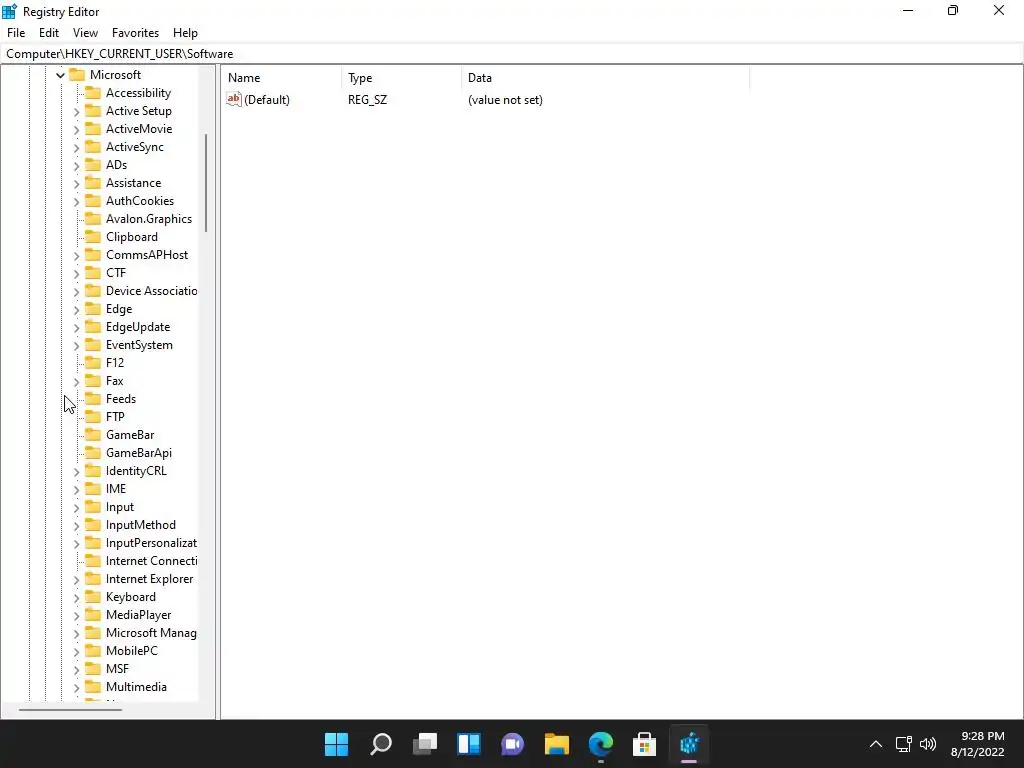Click the Registry Editor title bar icon
The height and width of the screenshot is (768, 1024).
[10, 11]
